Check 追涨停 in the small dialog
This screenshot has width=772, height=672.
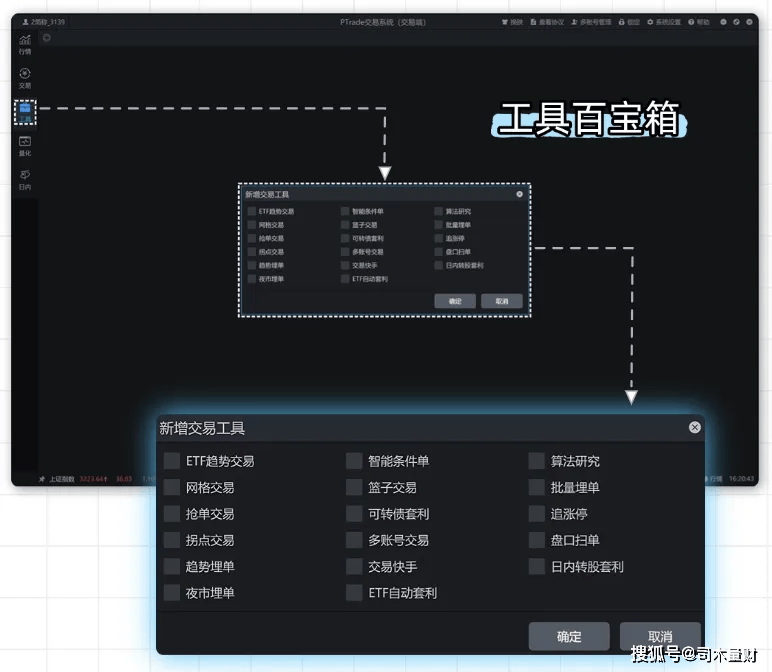click(438, 238)
